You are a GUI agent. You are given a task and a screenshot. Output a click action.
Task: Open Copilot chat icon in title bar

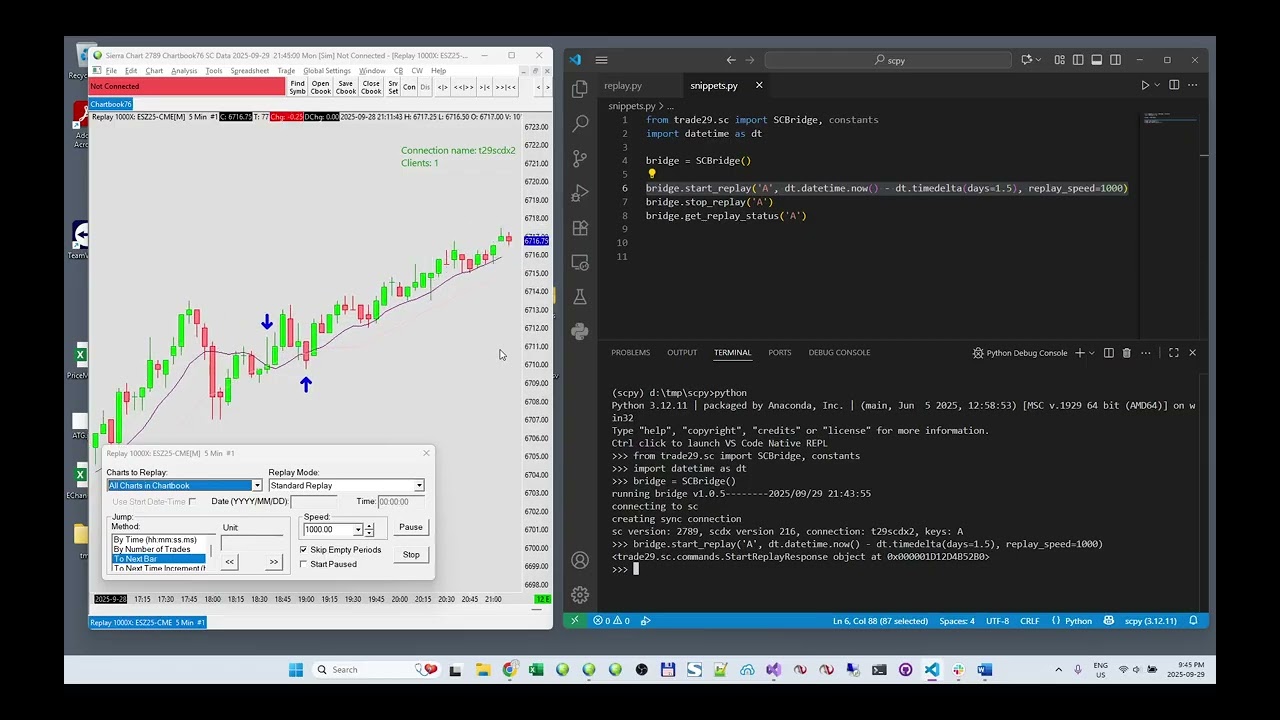pos(1026,60)
